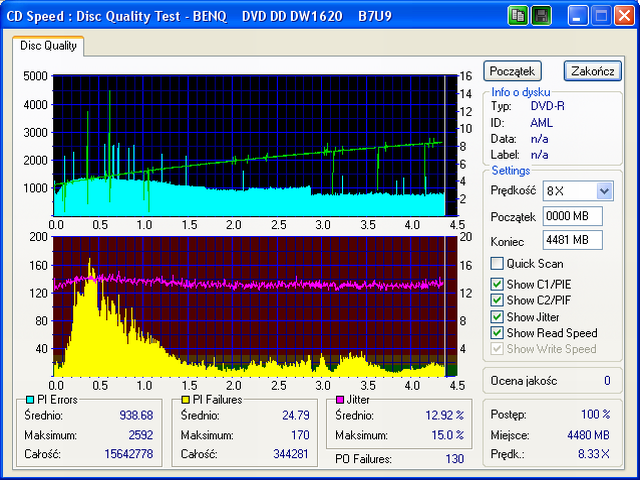This screenshot has height=480, width=640.
Task: Toggle the Show Jitter checkbox
Action: click(497, 317)
